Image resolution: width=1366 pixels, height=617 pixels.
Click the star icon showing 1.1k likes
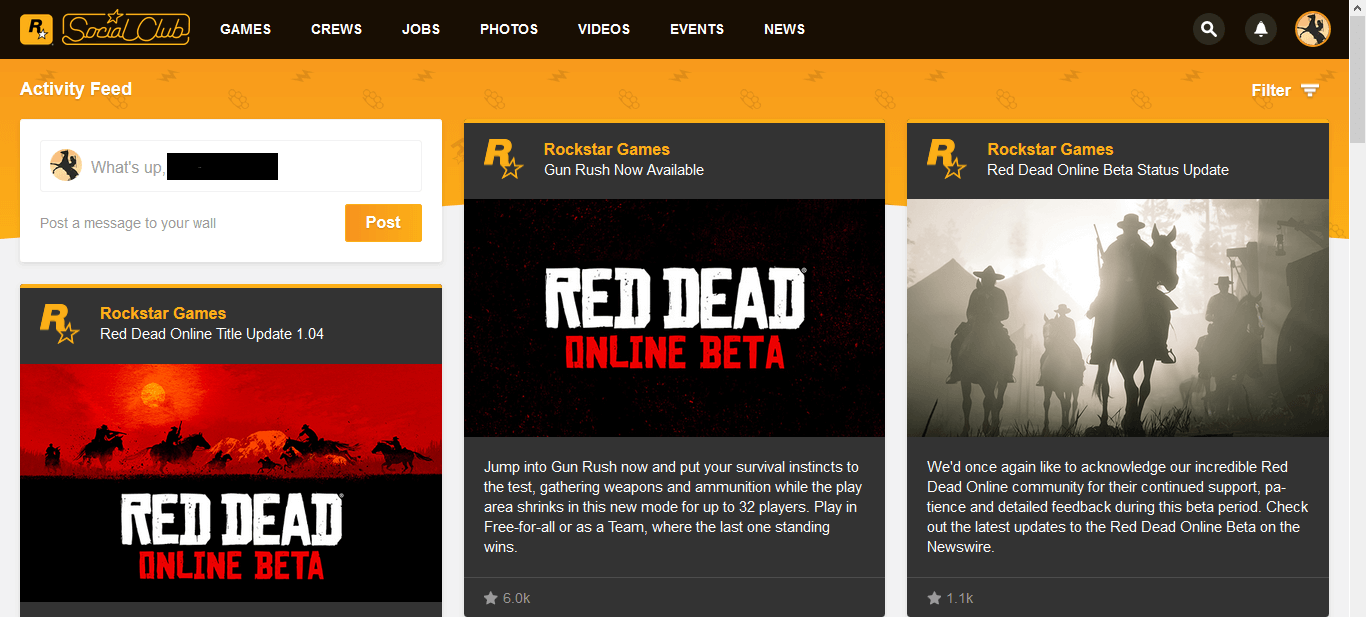point(934,598)
